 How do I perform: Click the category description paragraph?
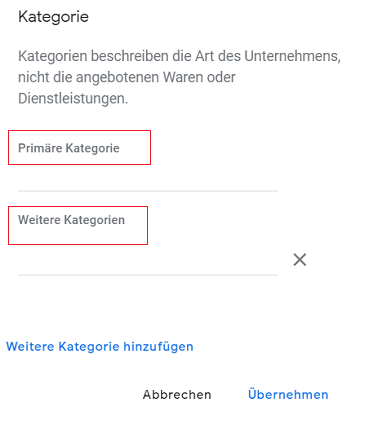pos(179,77)
